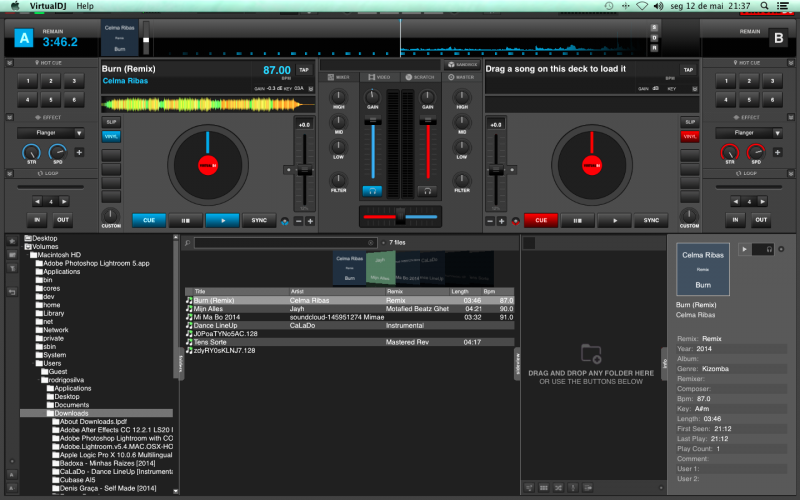Toggle VINYL mode on deck A
800x500 pixels.
click(x=111, y=136)
